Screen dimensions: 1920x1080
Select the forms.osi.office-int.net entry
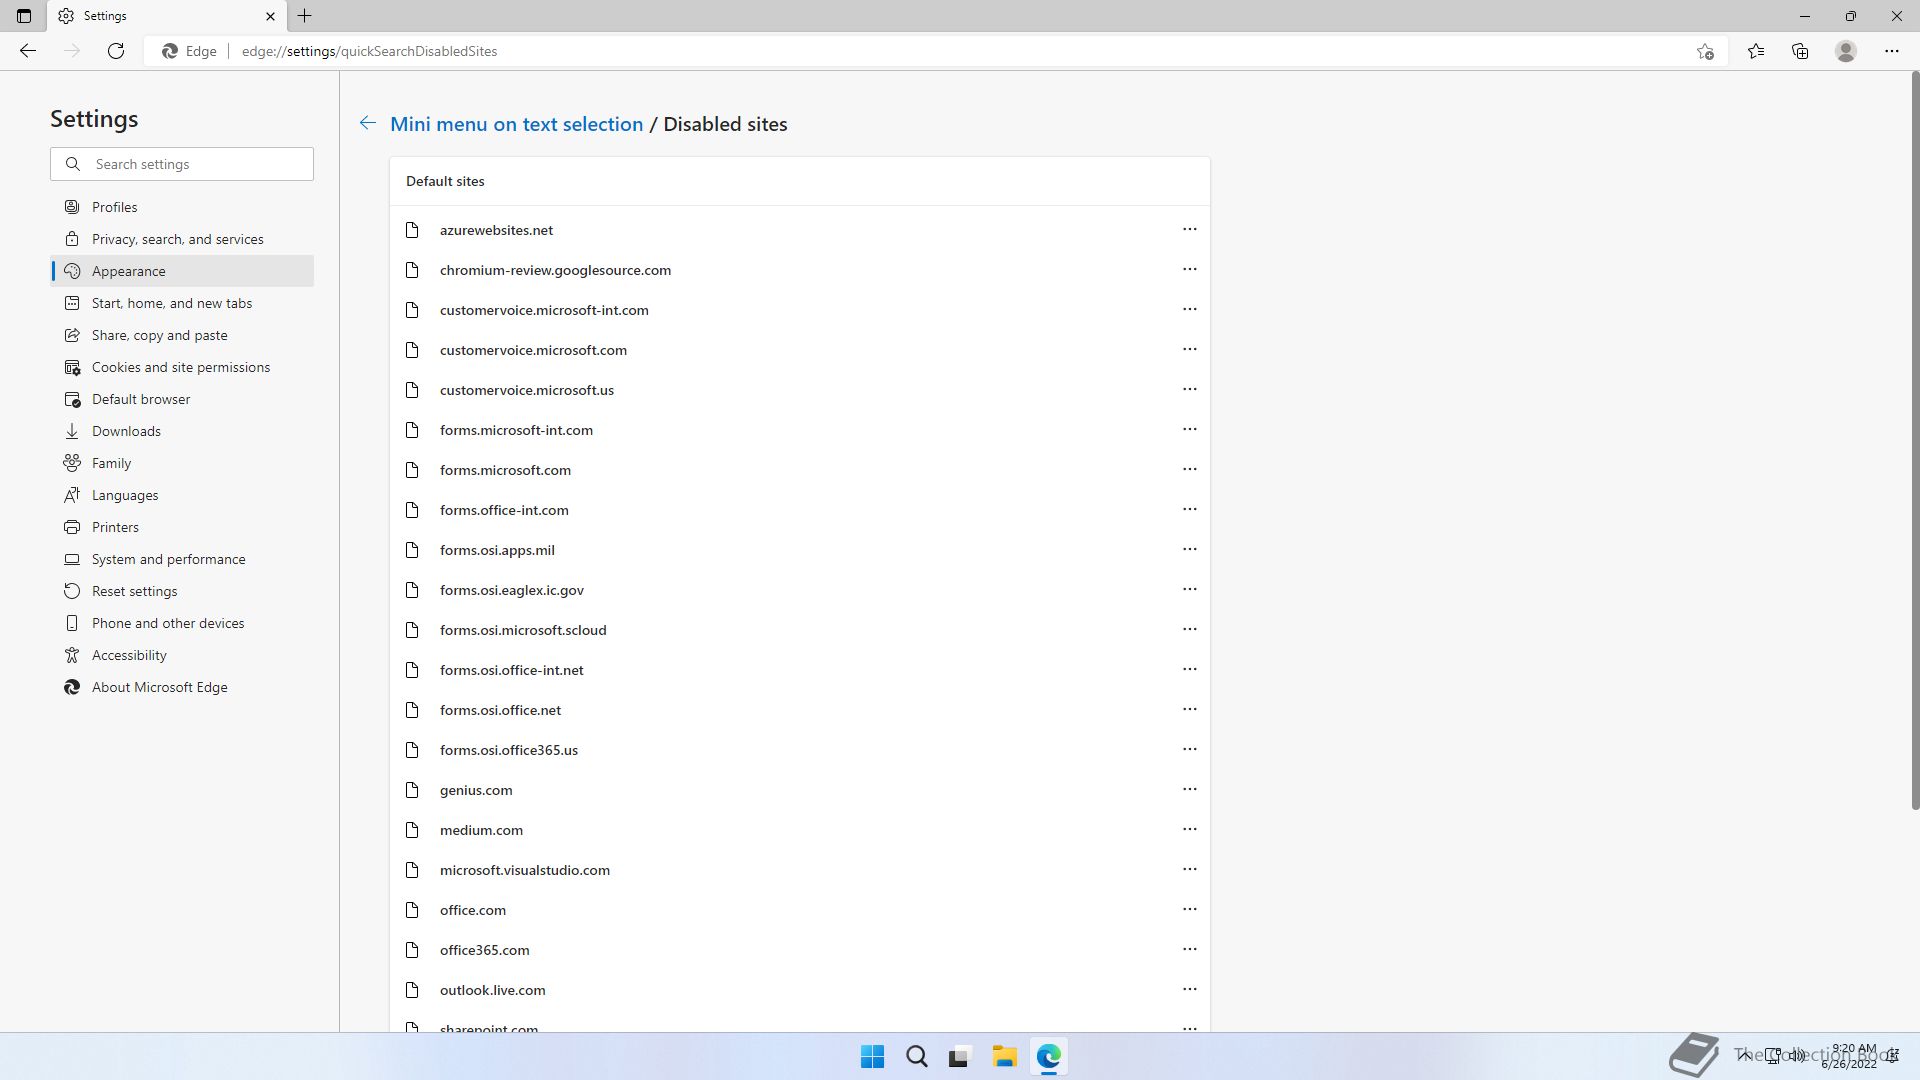[800, 670]
